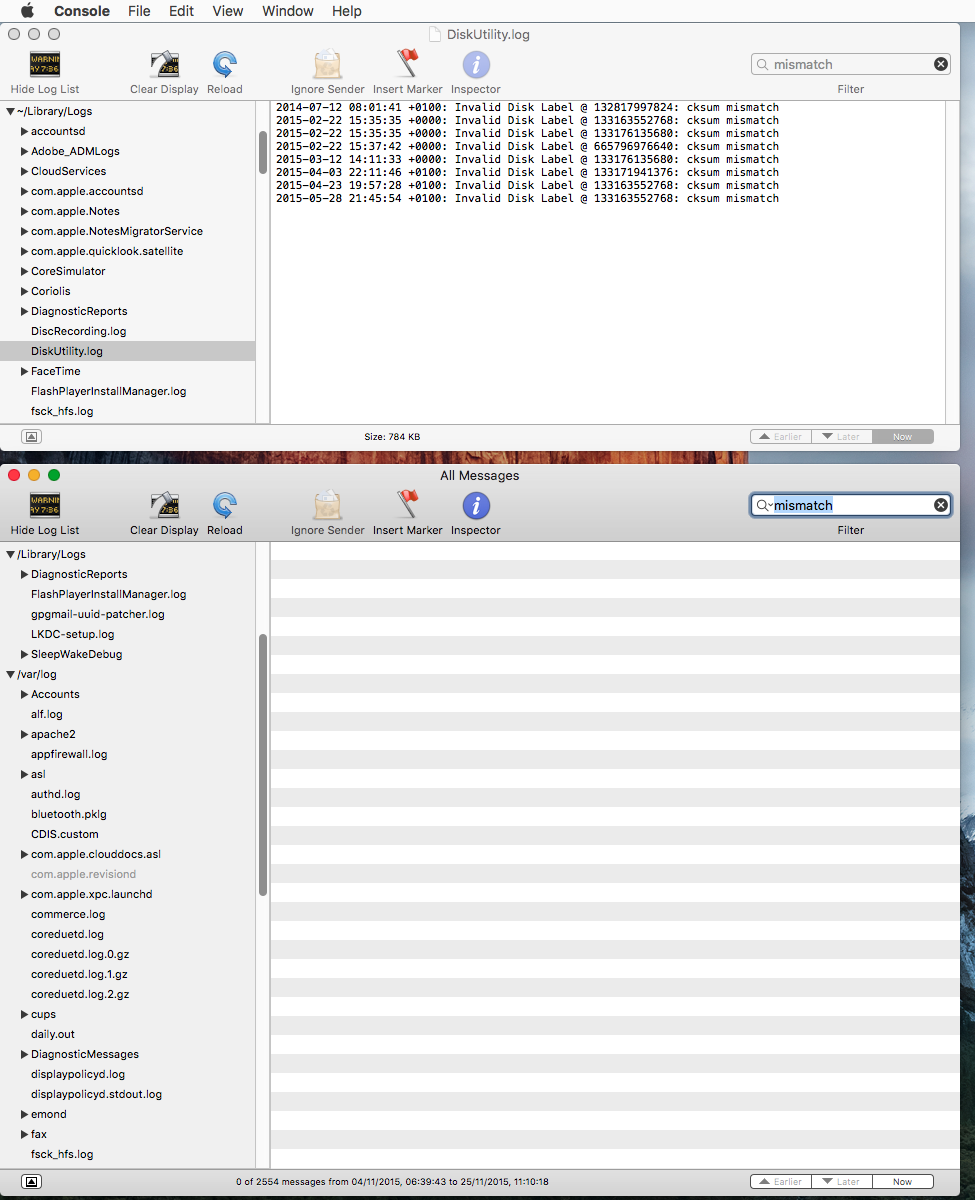The width and height of the screenshot is (975, 1200).
Task: Select alf.log in /var/log
Action: tap(47, 714)
